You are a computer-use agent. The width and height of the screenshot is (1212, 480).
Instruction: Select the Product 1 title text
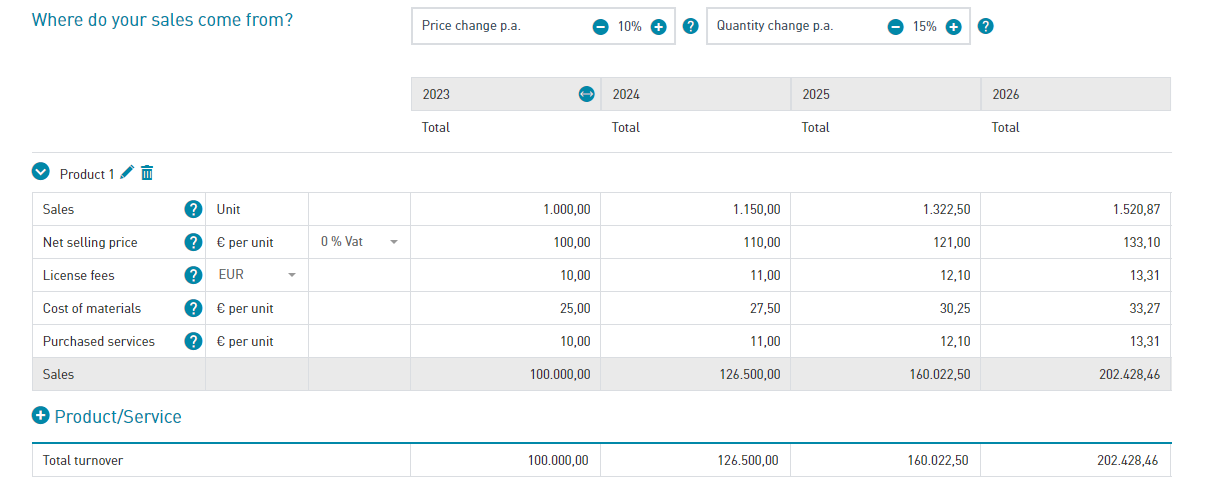click(x=87, y=174)
